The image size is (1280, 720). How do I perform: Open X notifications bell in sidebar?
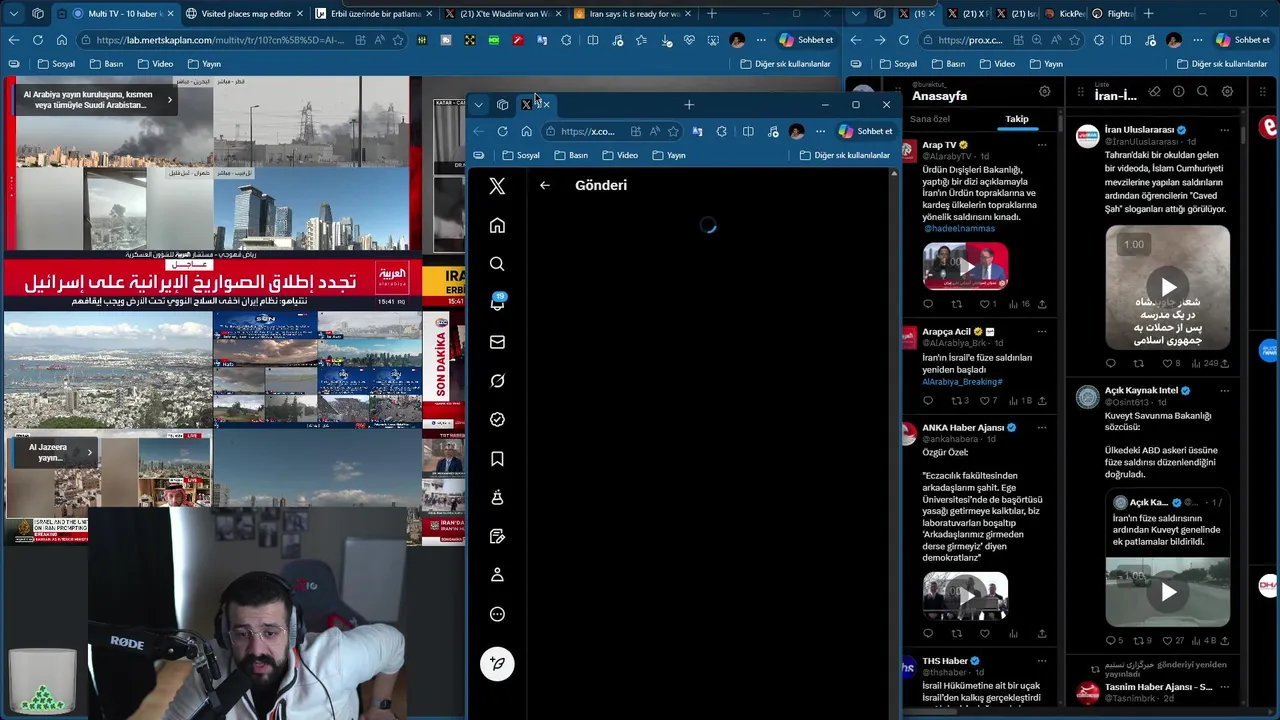(497, 303)
